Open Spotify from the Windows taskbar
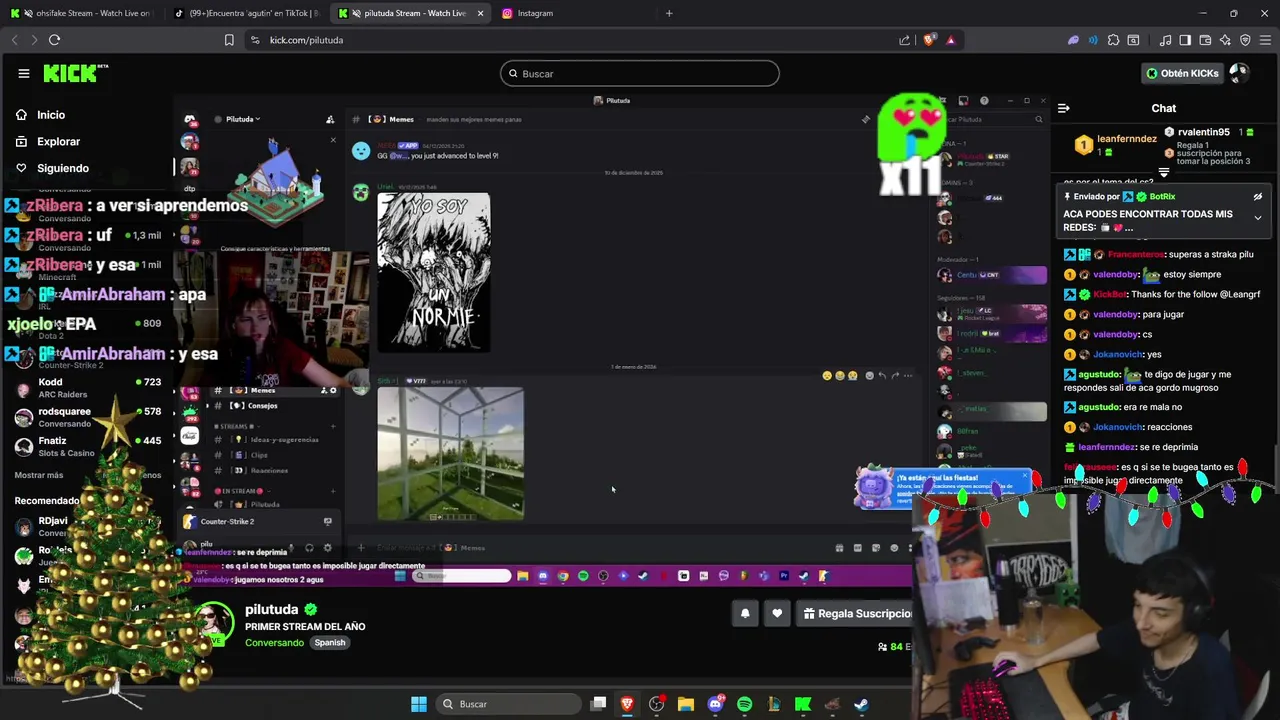1280x720 pixels. point(745,704)
